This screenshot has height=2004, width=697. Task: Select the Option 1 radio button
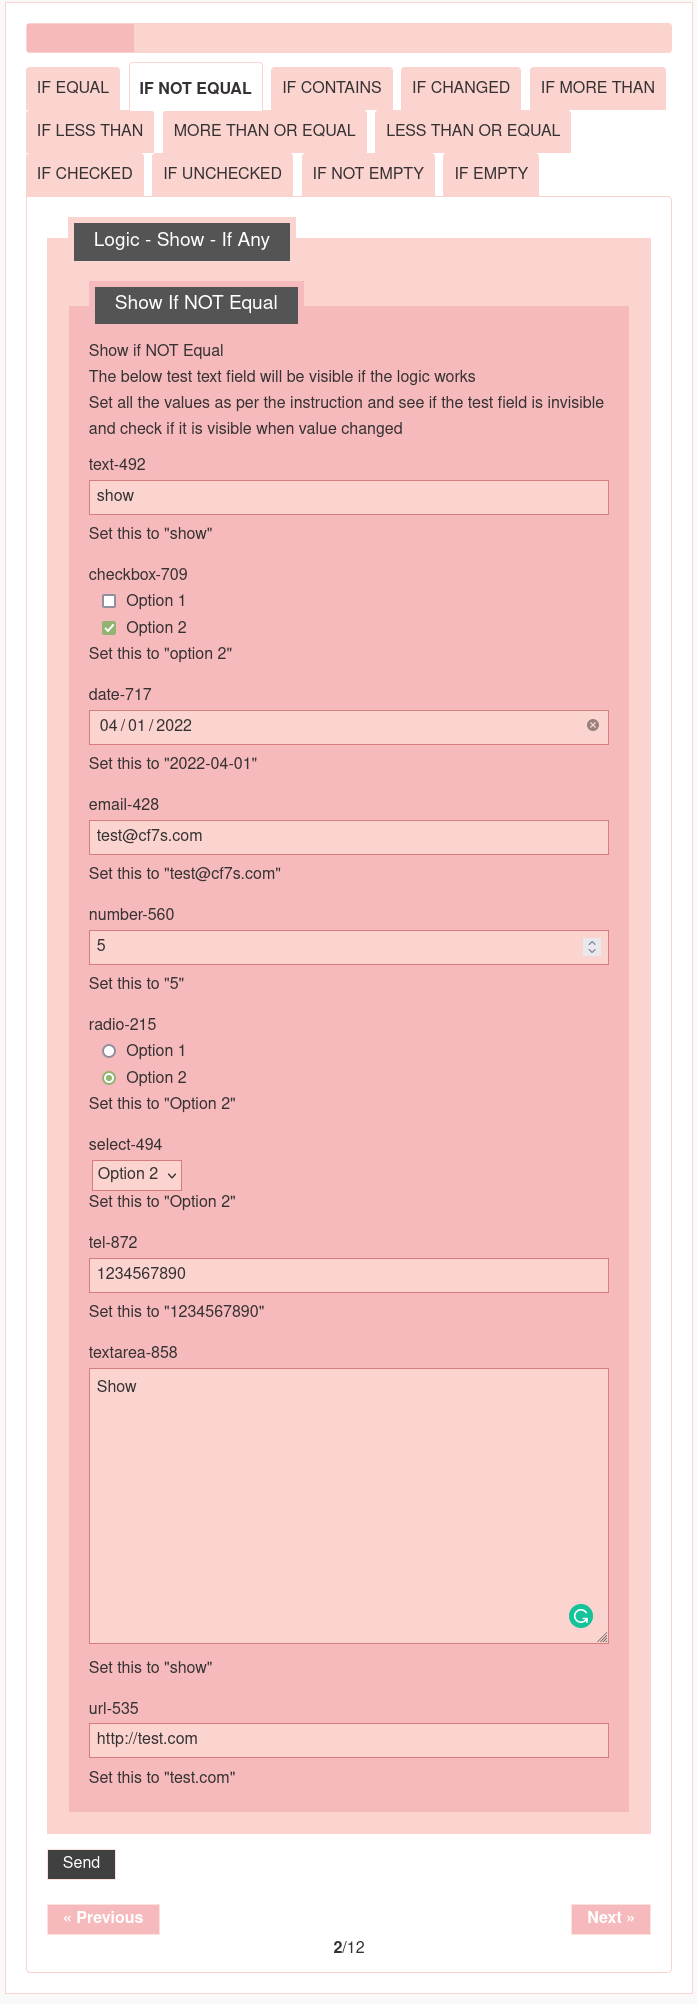click(x=109, y=1051)
